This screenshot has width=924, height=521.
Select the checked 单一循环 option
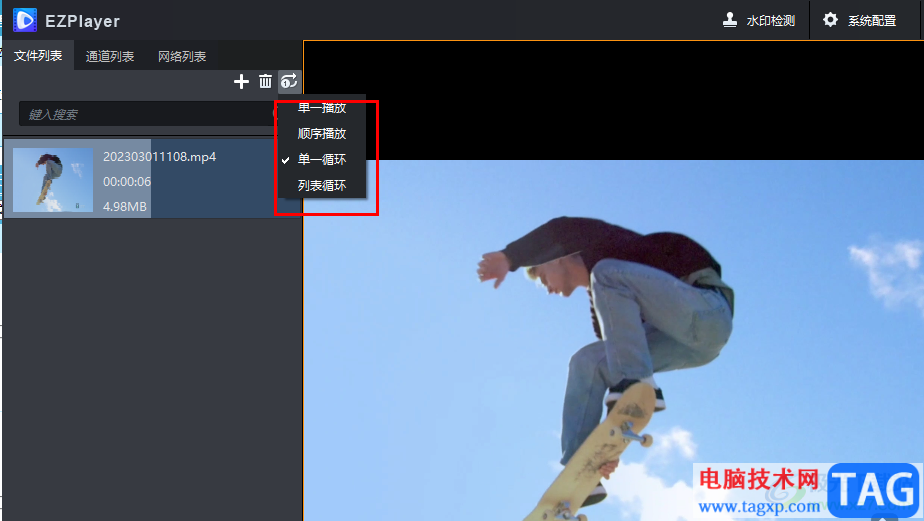point(322,160)
